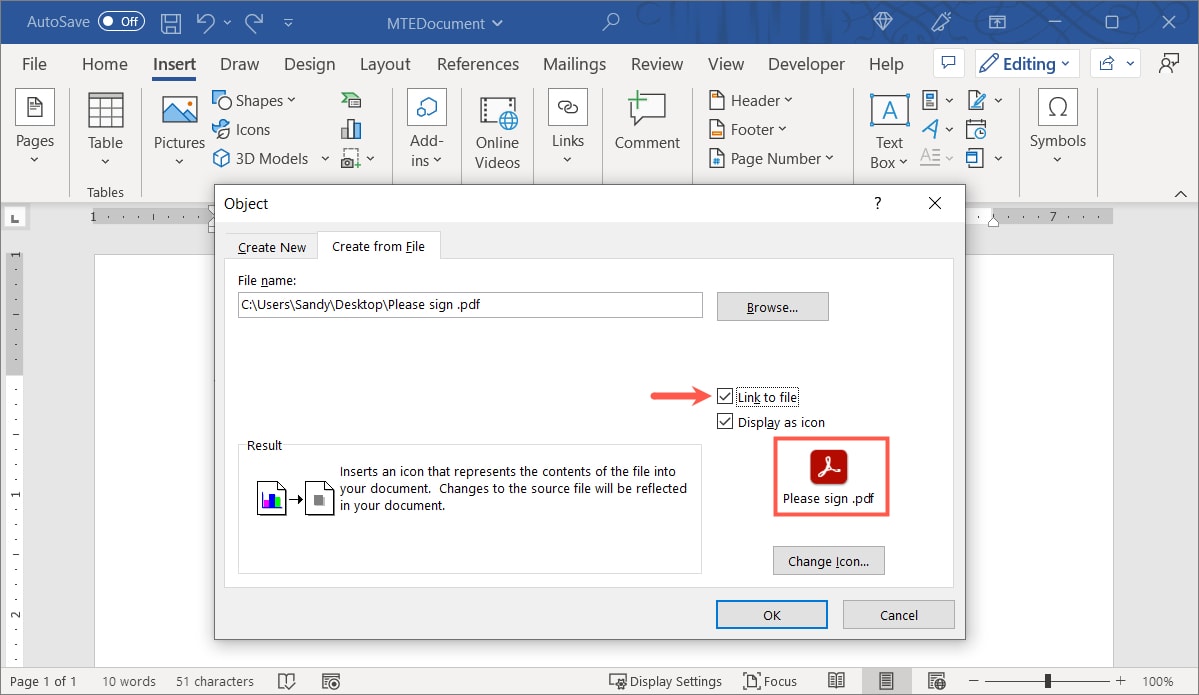The height and width of the screenshot is (695, 1199).
Task: Click the Browse button
Action: point(772,306)
